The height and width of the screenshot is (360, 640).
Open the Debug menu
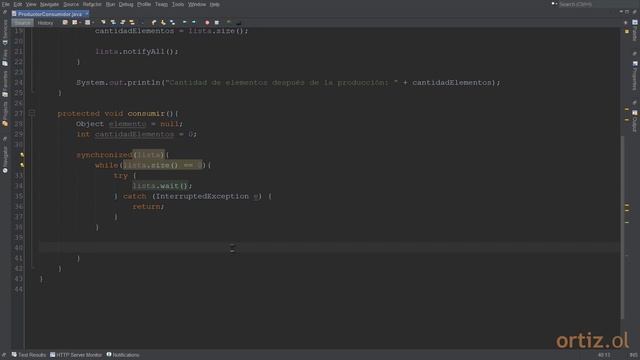pos(126,4)
